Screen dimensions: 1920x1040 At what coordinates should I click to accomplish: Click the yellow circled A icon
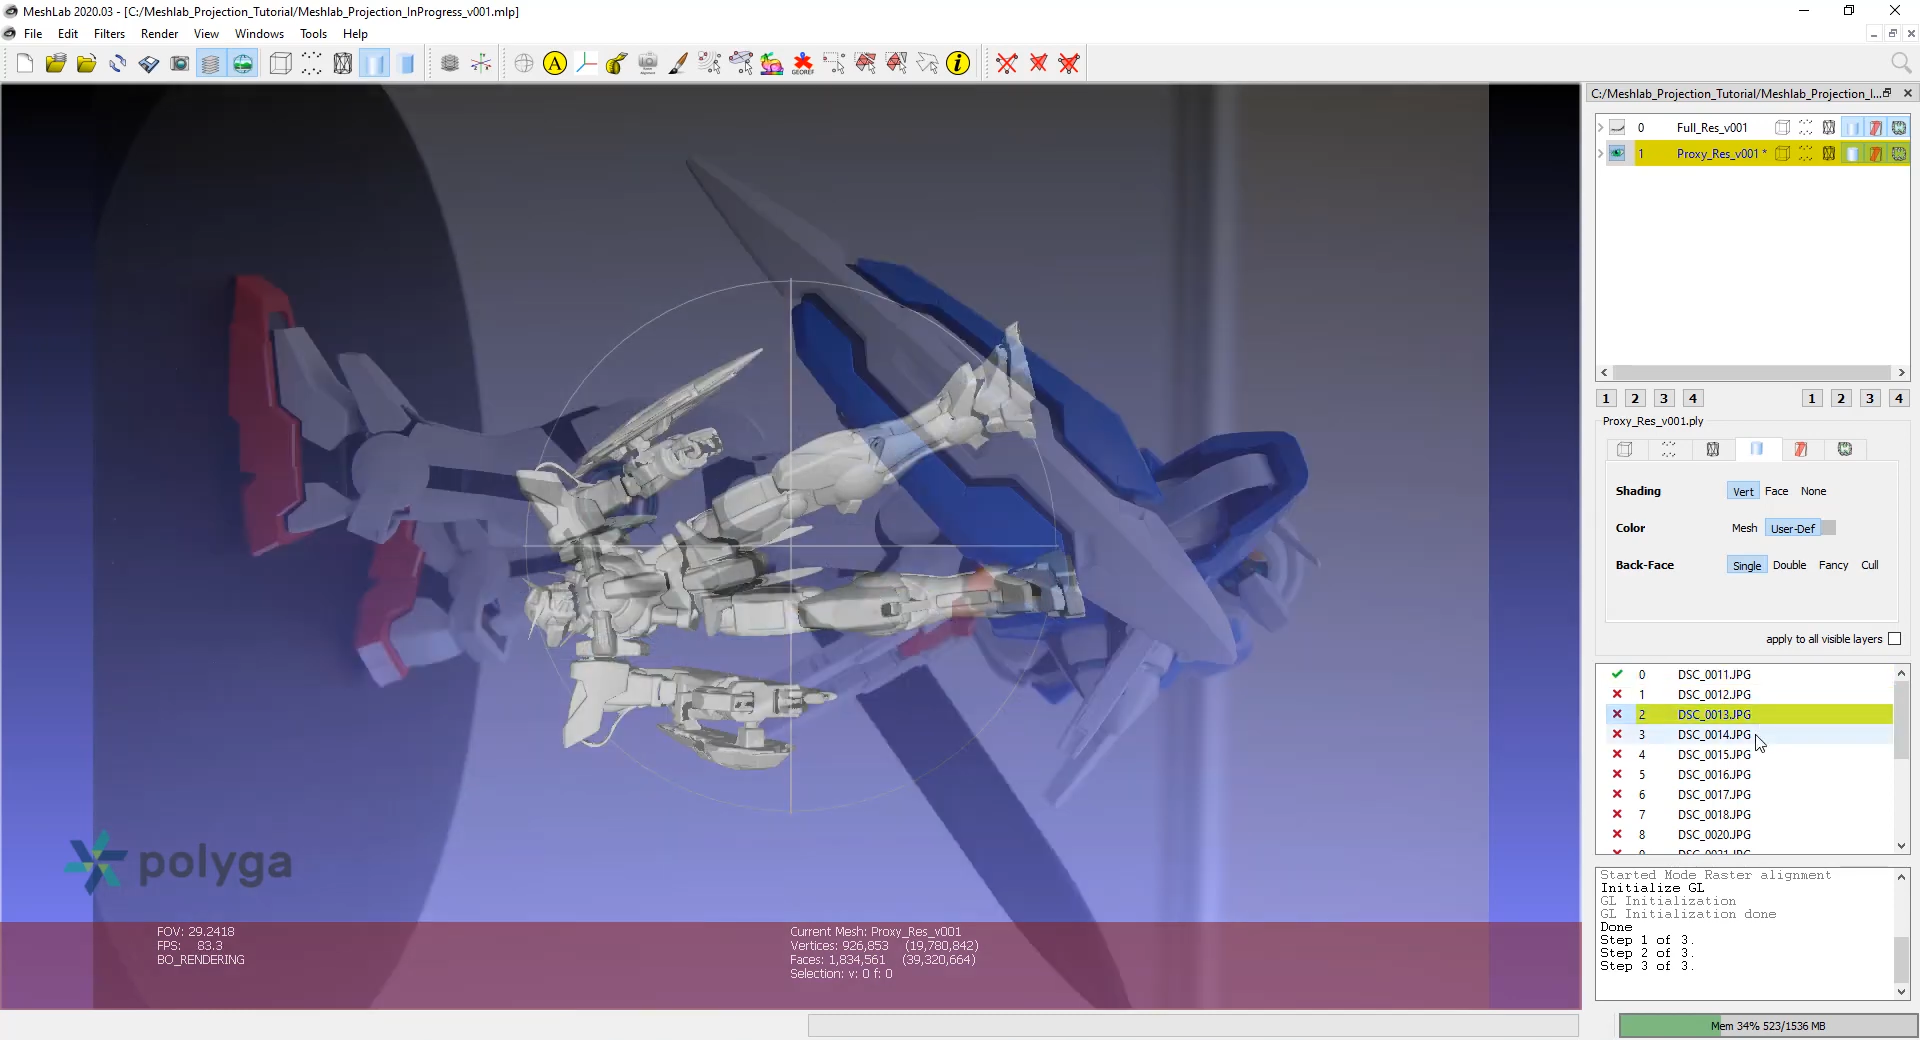[555, 64]
